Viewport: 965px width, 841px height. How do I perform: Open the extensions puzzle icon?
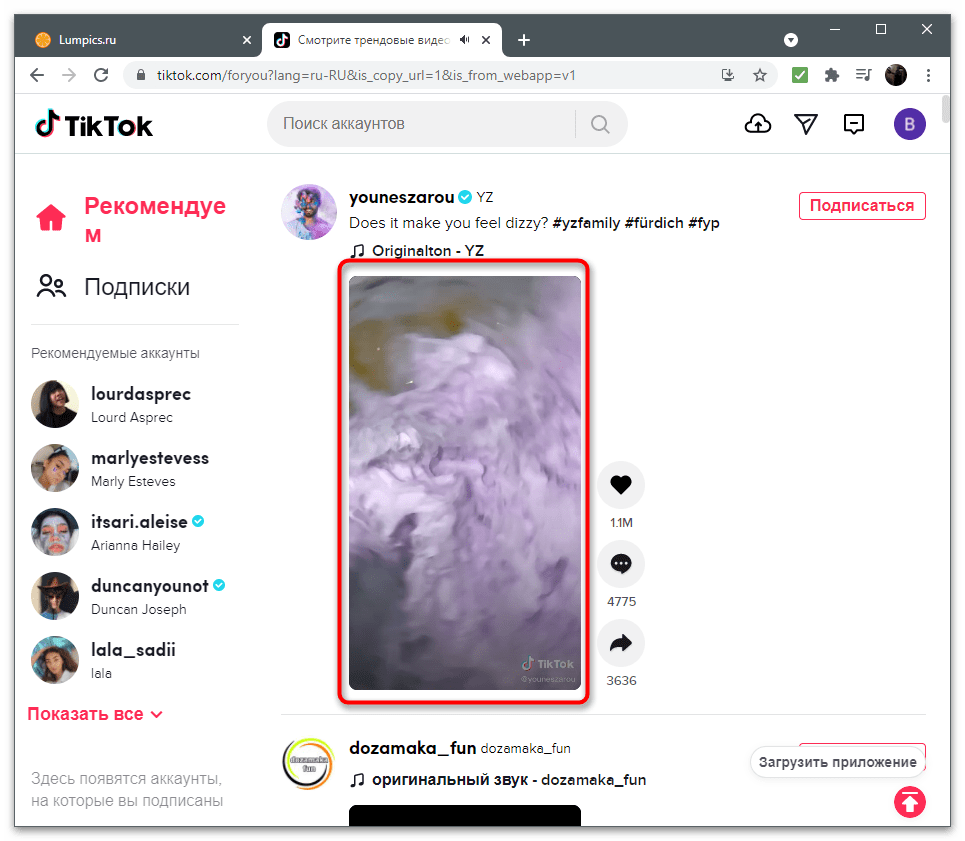pyautogui.click(x=831, y=75)
